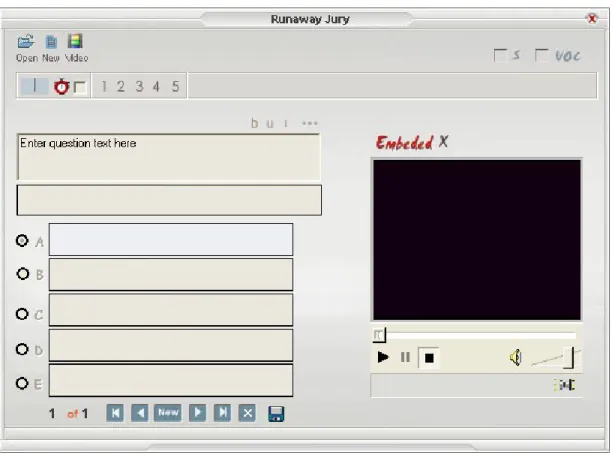The height and width of the screenshot is (455, 615).
Task: Mute audio with the speaker icon
Action: [516, 357]
